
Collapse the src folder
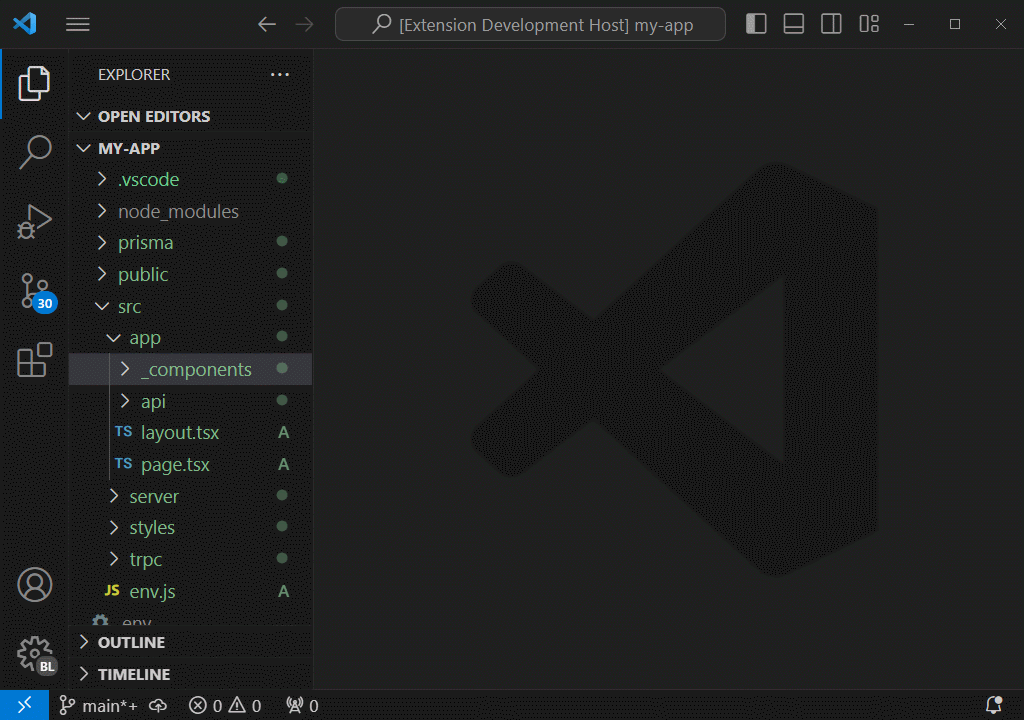click(191, 306)
